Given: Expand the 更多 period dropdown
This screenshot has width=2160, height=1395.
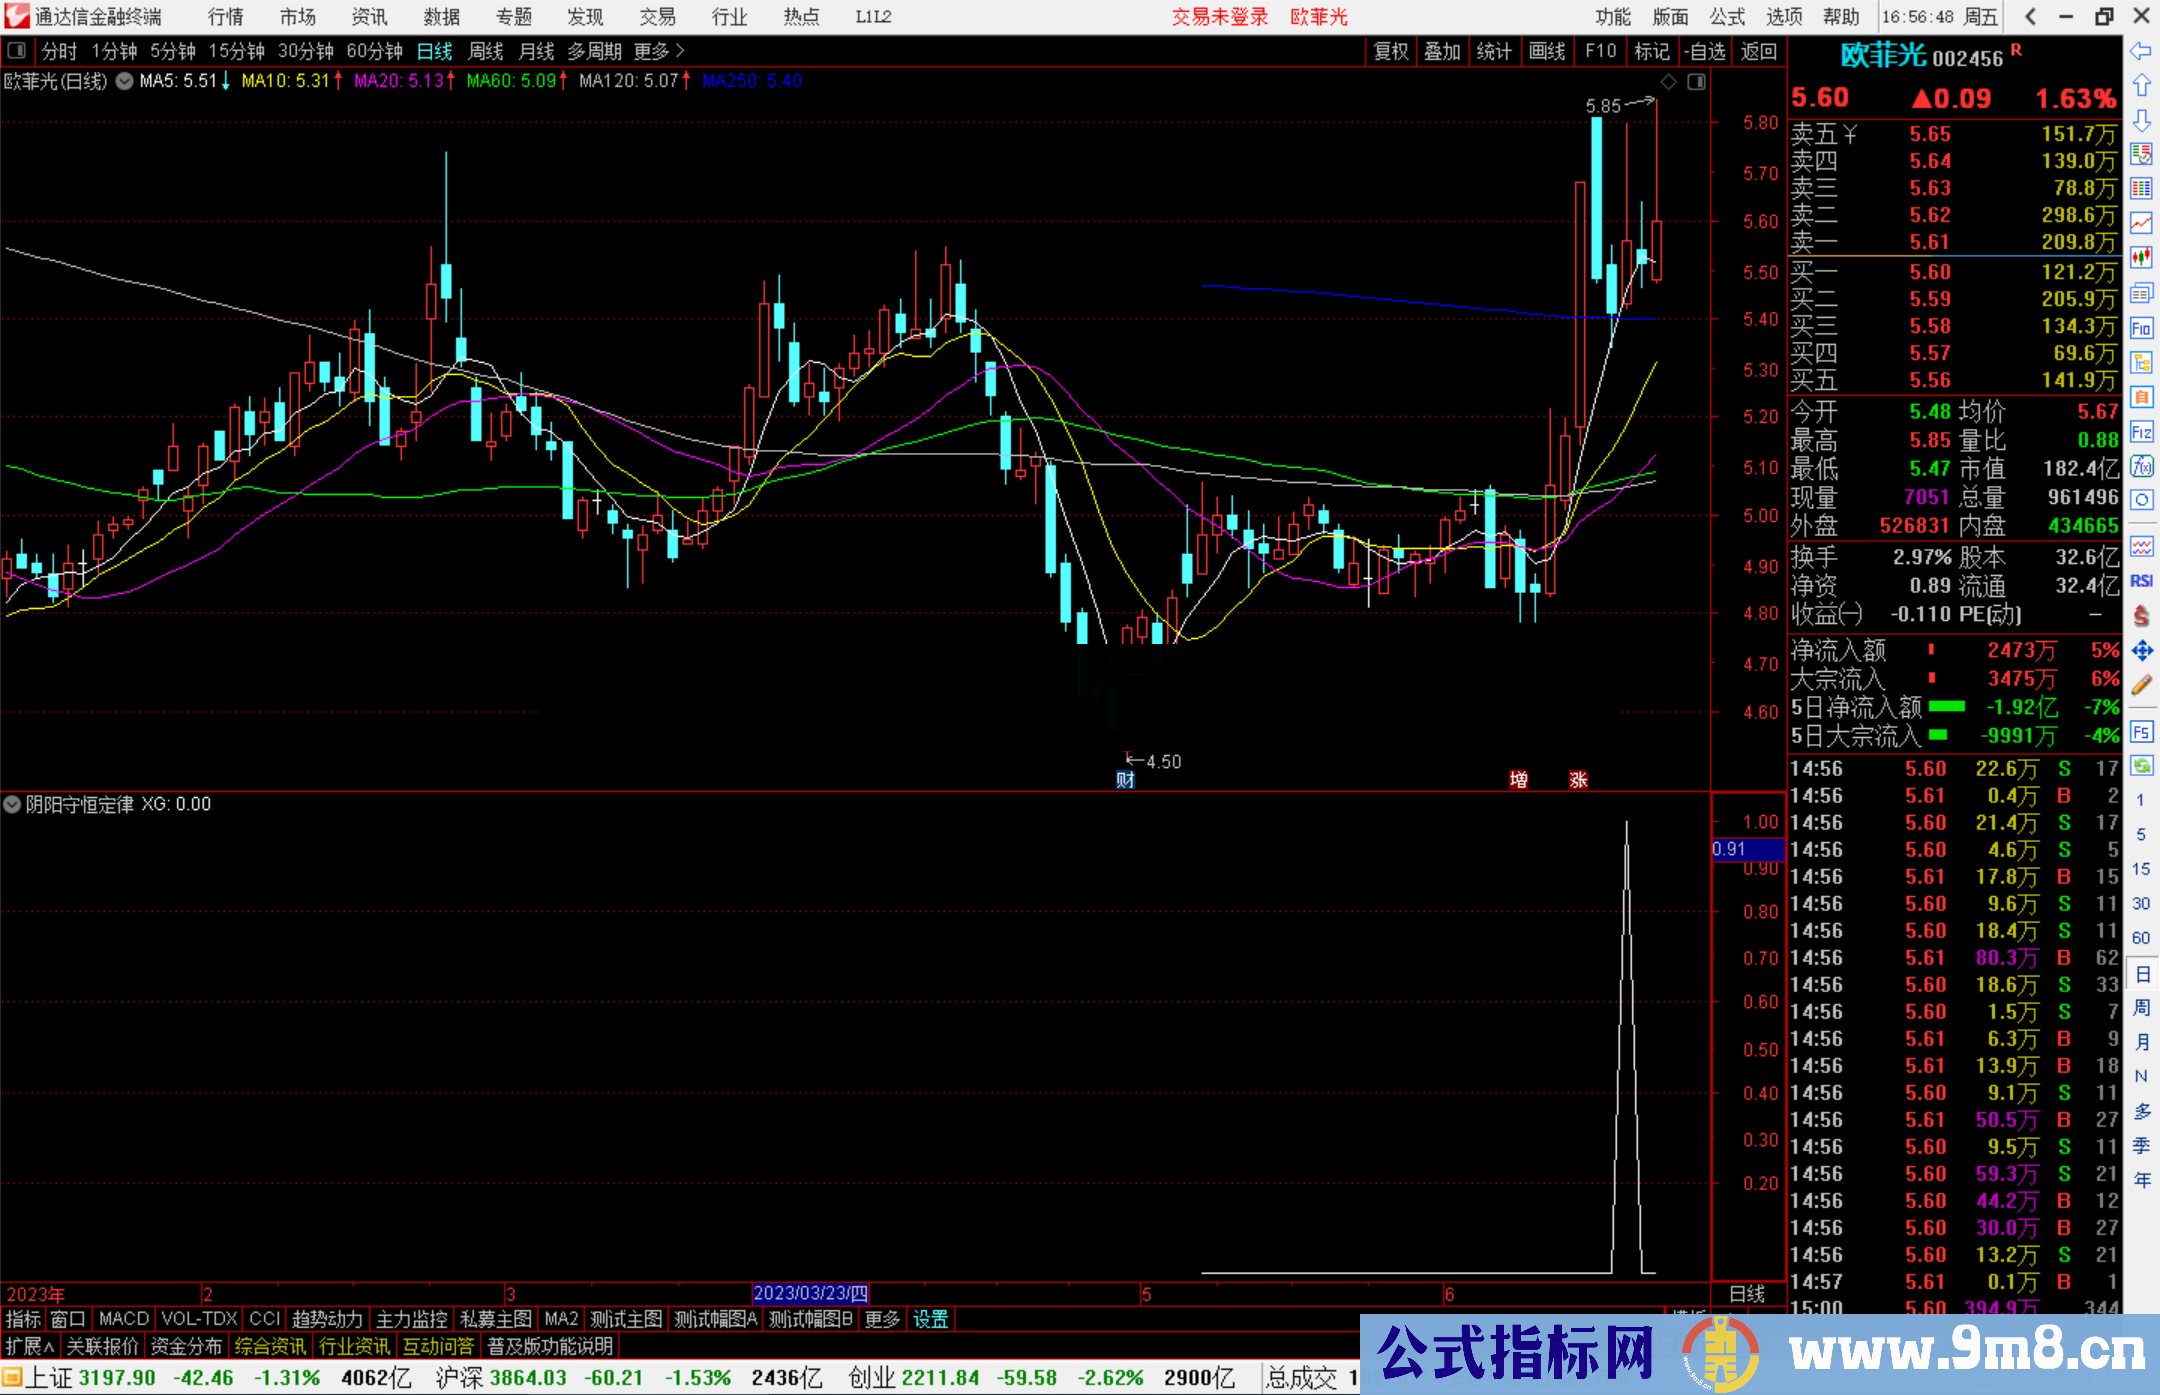Looking at the screenshot, I should point(651,51).
